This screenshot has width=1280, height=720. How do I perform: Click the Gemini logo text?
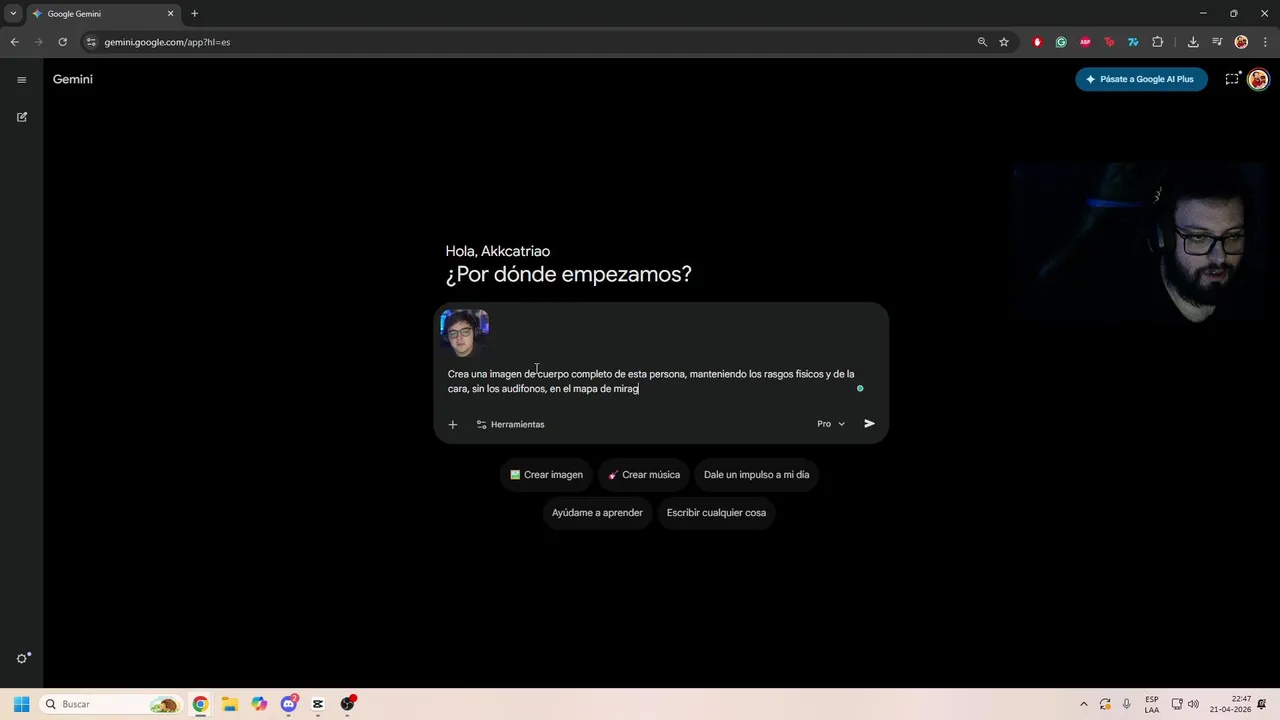coord(73,79)
